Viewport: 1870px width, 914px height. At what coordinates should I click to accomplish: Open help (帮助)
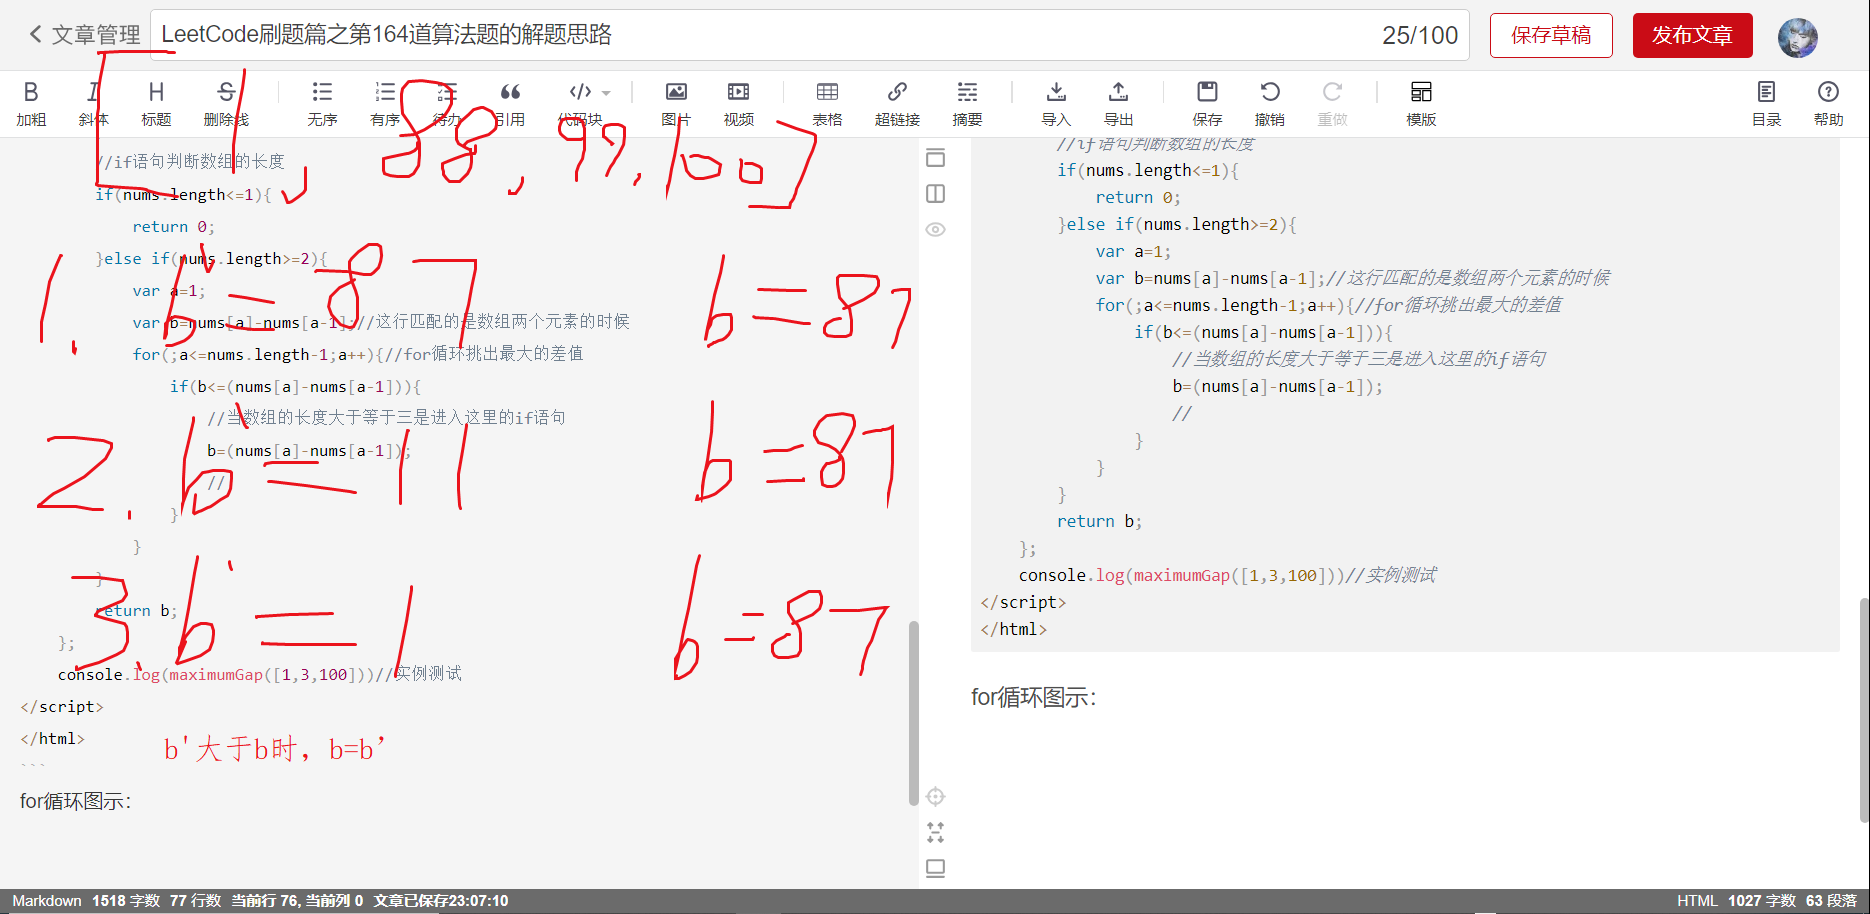pos(1828,104)
